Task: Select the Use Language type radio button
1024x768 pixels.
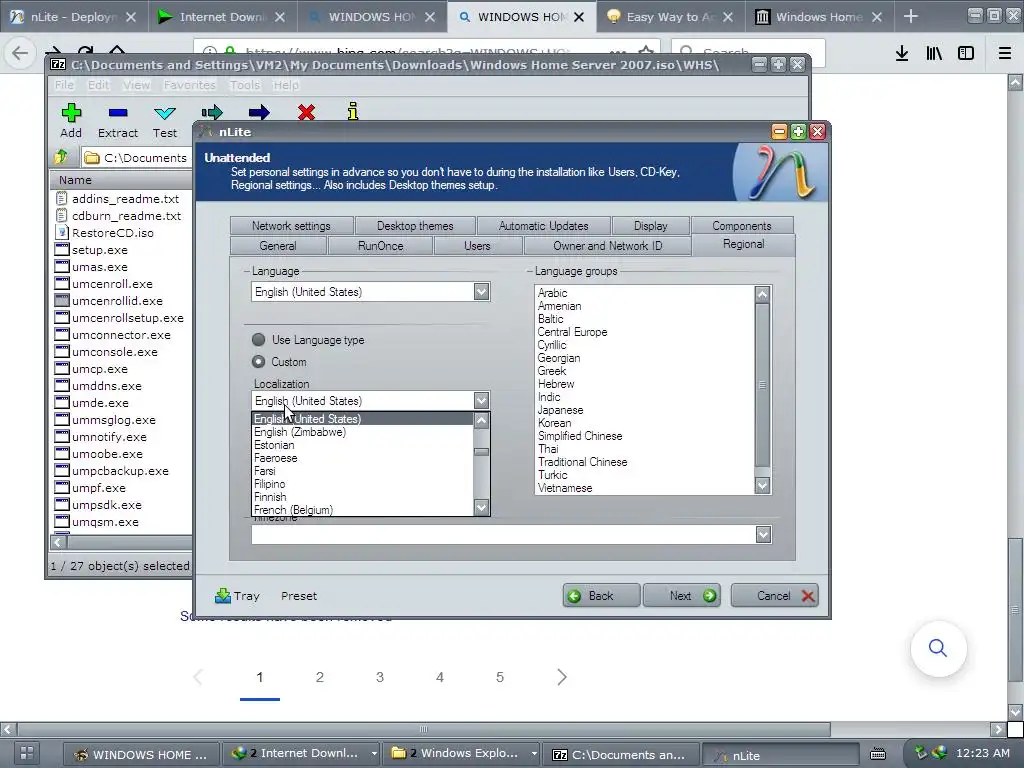Action: [x=259, y=340]
